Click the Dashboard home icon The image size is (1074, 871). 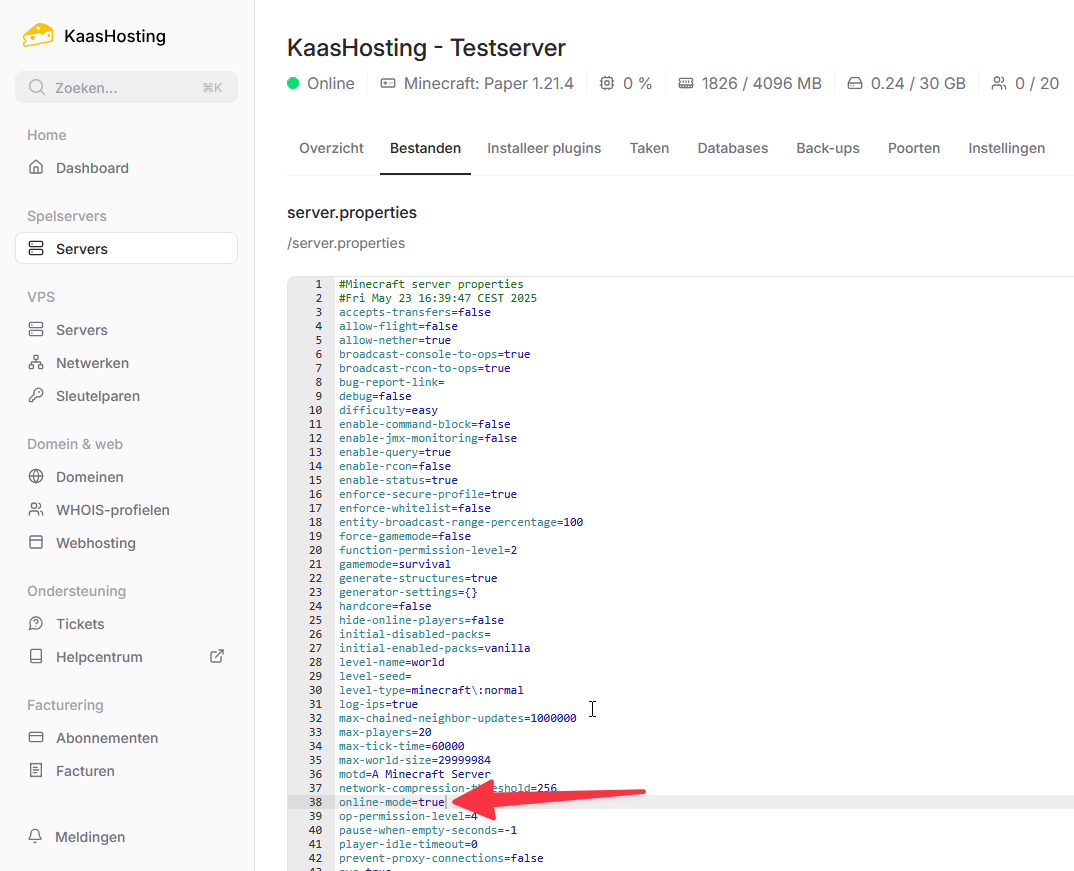click(x=37, y=168)
